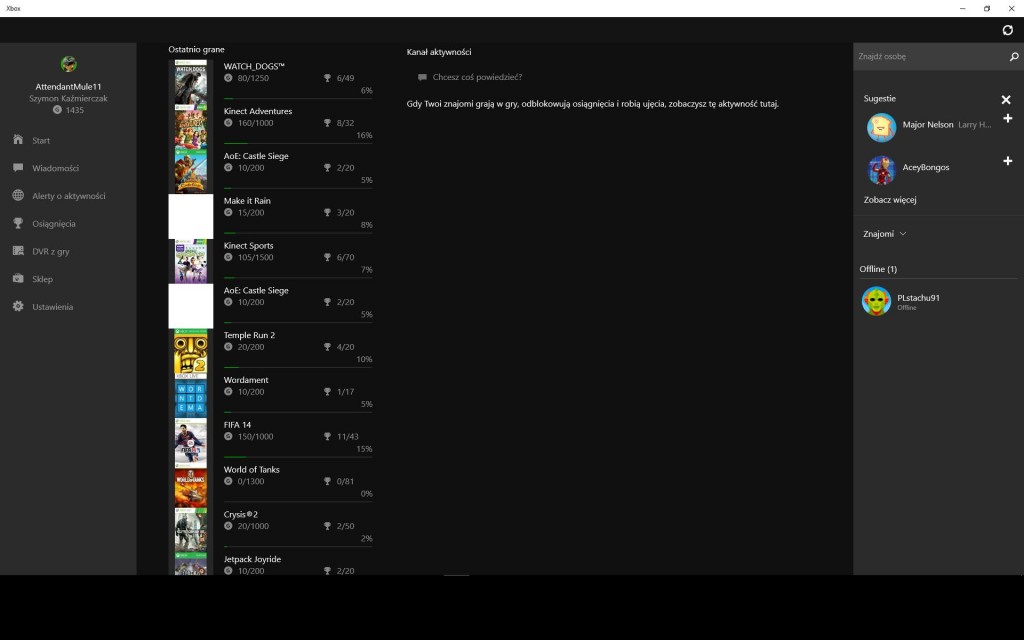This screenshot has height=640, width=1024.
Task: Add Major Nelson as friend
Action: 1008,118
